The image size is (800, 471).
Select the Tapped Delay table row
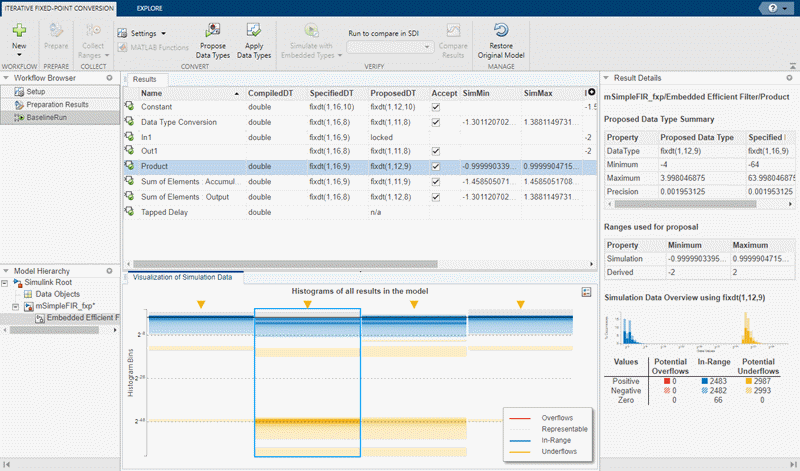[x=164, y=212]
